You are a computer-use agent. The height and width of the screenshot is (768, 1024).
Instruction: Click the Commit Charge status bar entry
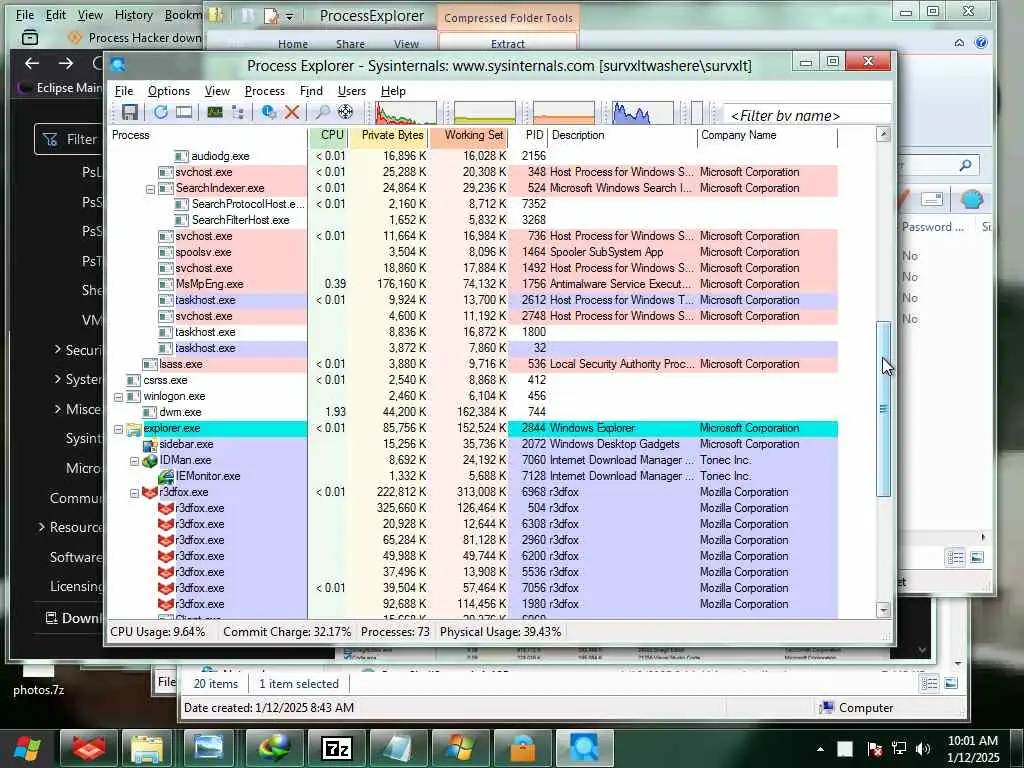pyautogui.click(x=287, y=632)
